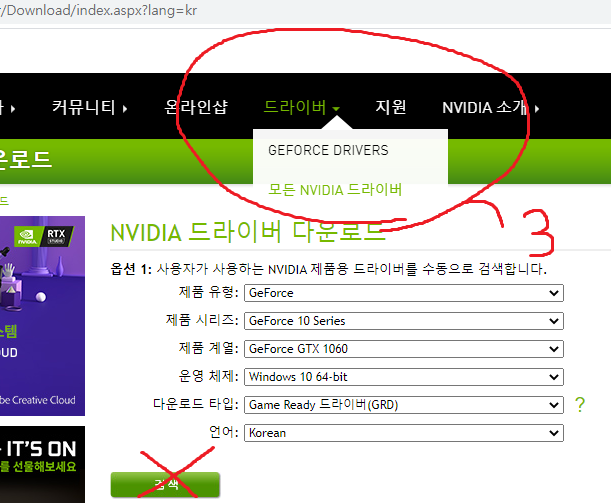Collapse the arrow next to 드라이버
Screen dimensions: 611x503
point(336,109)
